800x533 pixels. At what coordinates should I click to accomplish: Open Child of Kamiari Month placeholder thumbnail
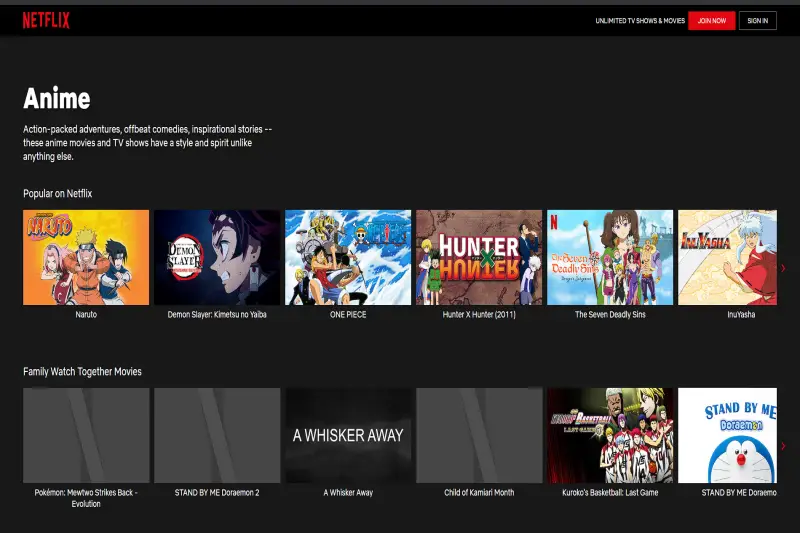tap(479, 436)
